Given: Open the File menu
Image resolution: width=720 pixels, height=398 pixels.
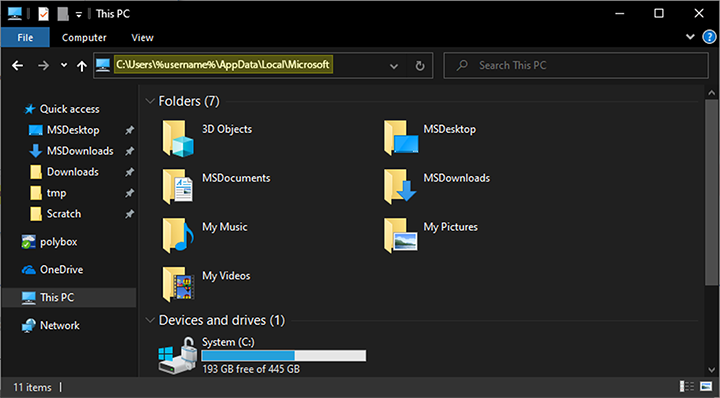Looking at the screenshot, I should tap(25, 38).
